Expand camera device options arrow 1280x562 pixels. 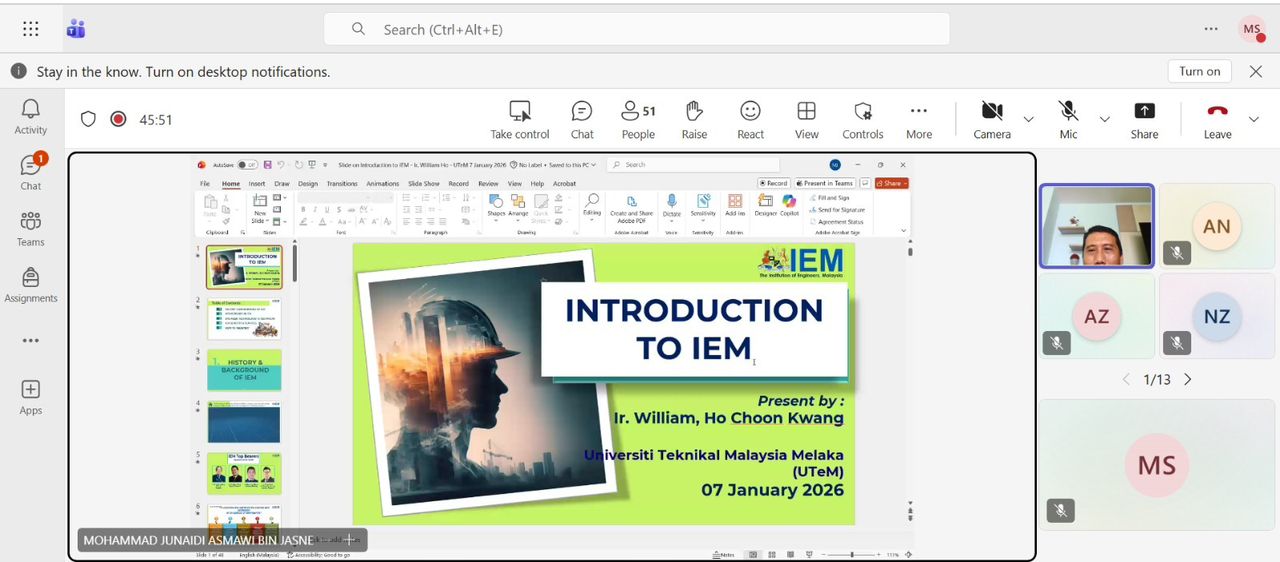coord(1029,119)
